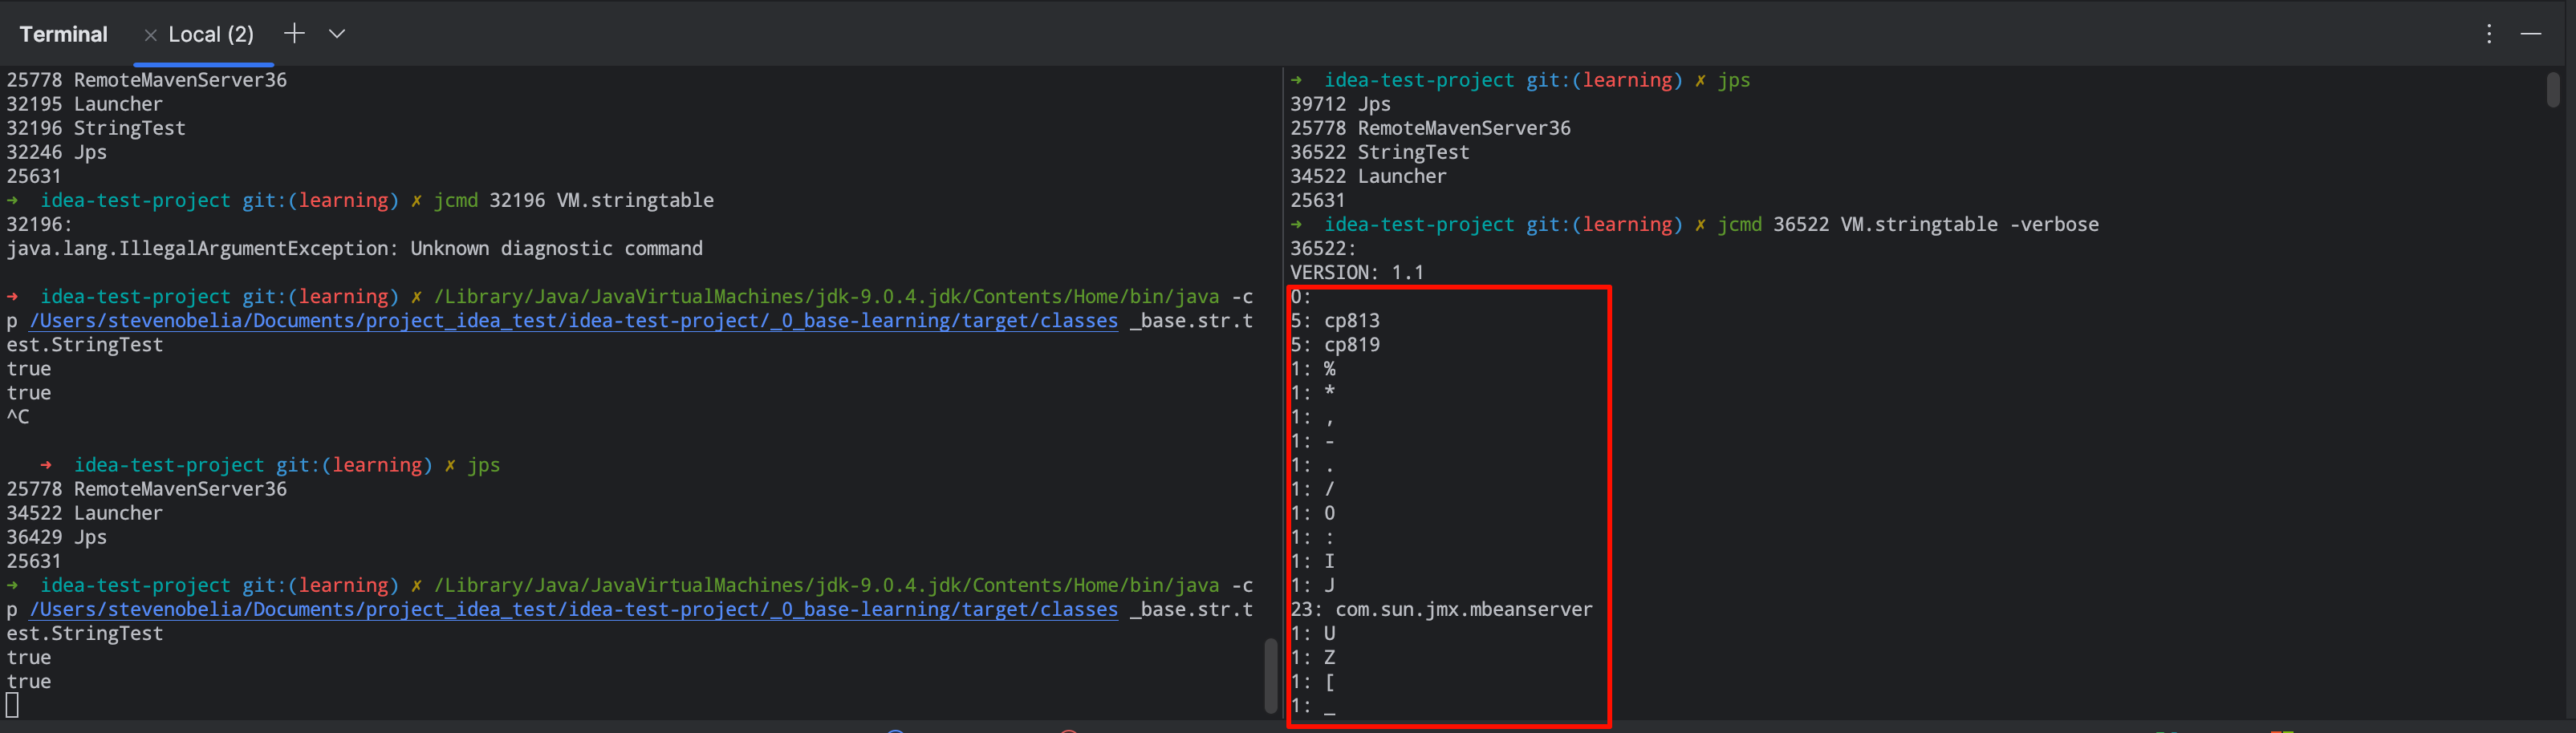
Task: Hide the Terminal tool window
Action: pyautogui.click(x=2531, y=34)
